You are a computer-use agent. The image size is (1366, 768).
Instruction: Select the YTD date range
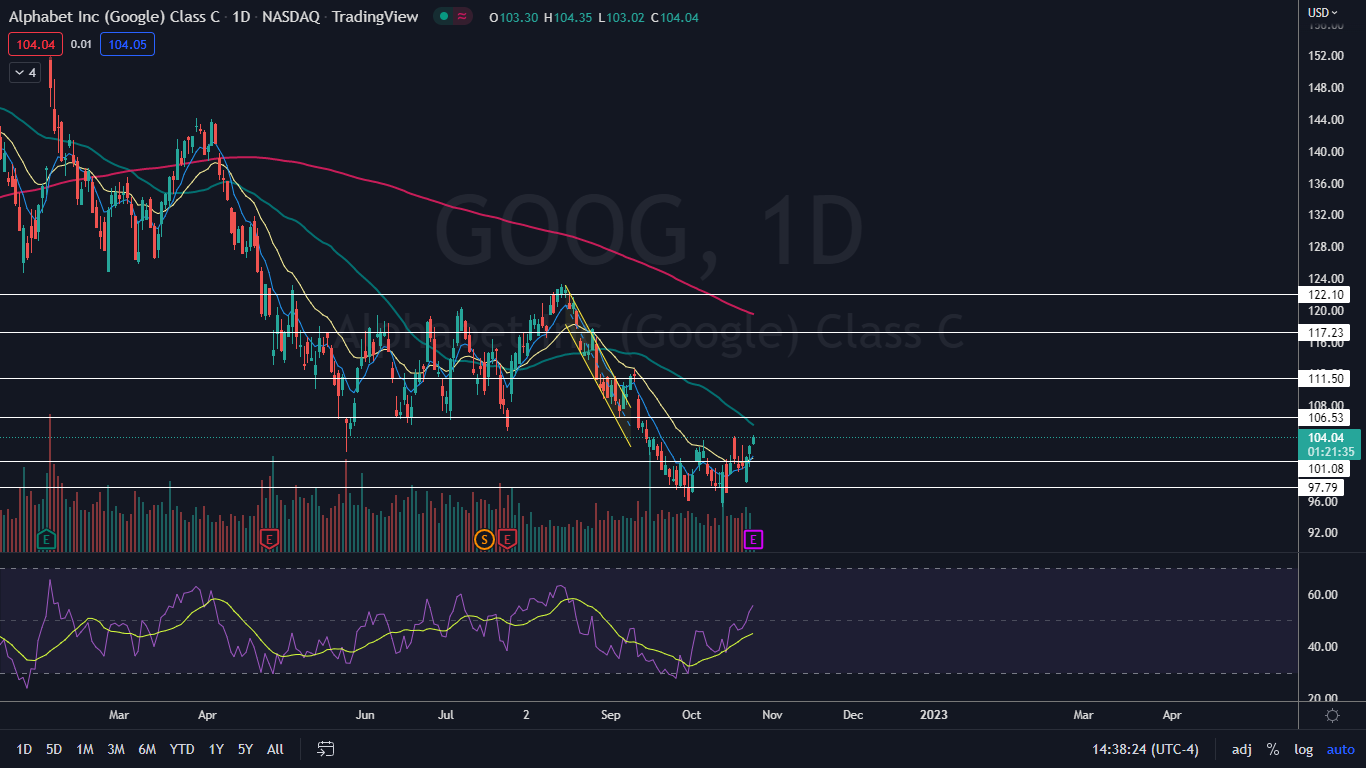coord(182,749)
